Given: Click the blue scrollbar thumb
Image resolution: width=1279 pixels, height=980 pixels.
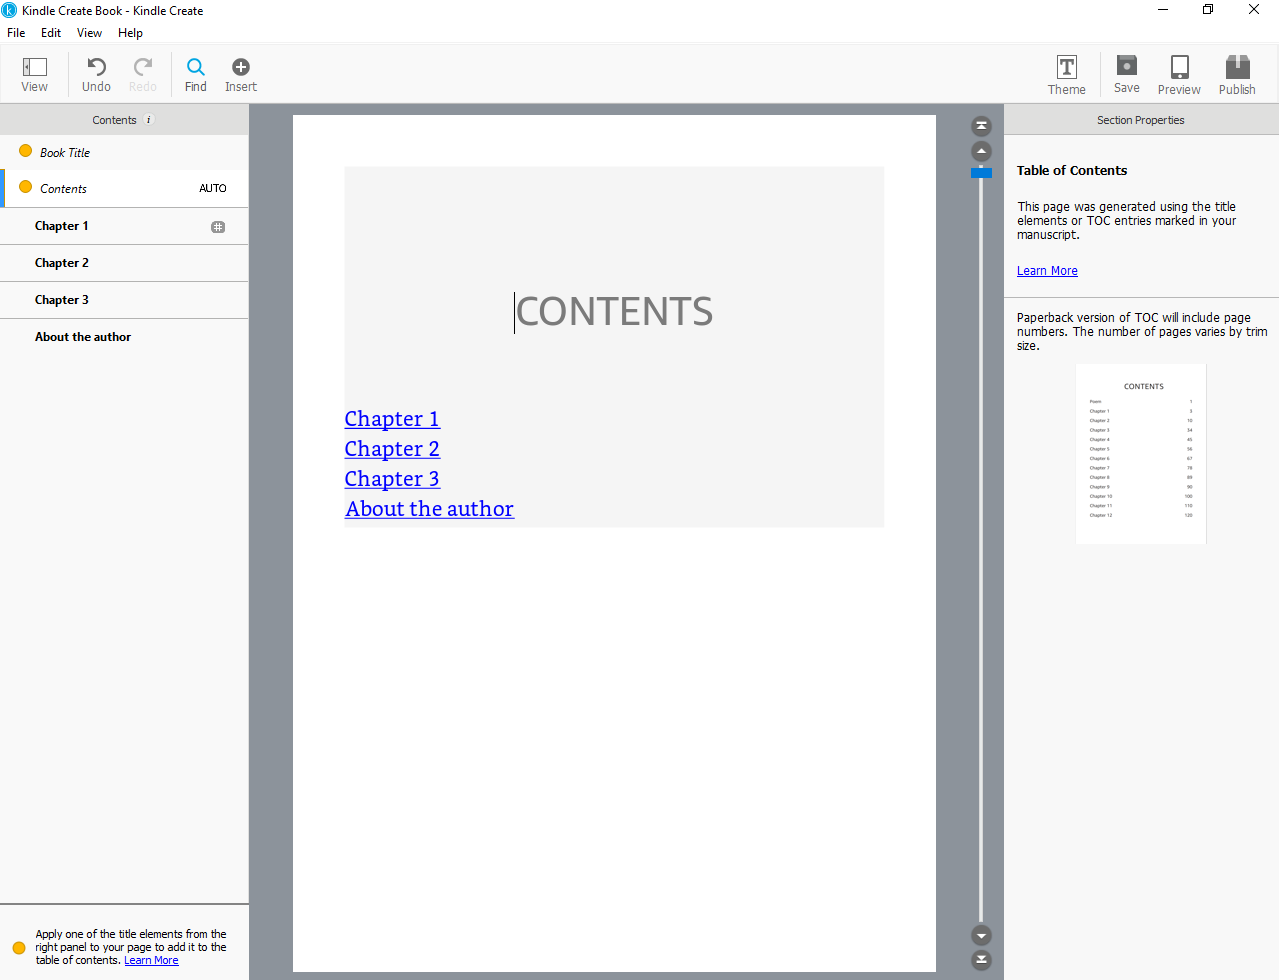Looking at the screenshot, I should coord(980,172).
